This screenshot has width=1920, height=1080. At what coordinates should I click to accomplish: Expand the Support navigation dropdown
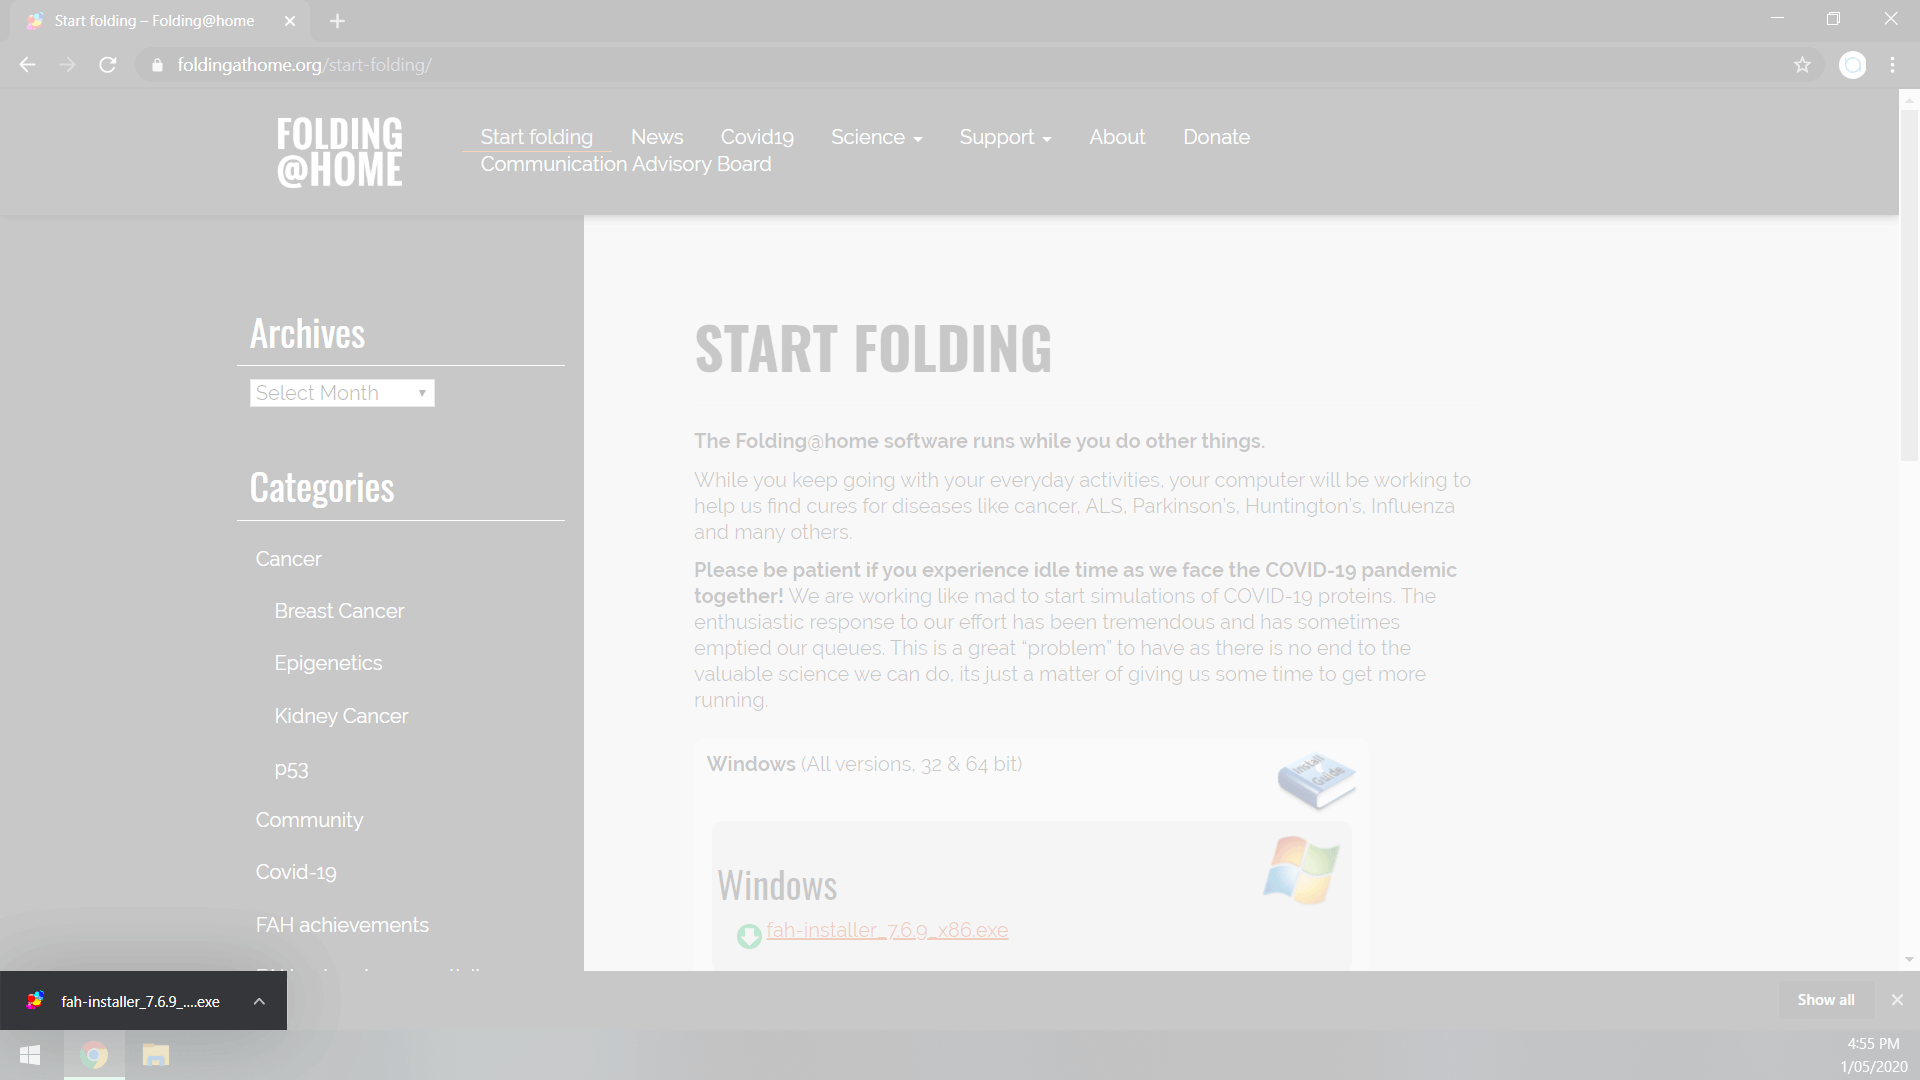click(x=1006, y=136)
